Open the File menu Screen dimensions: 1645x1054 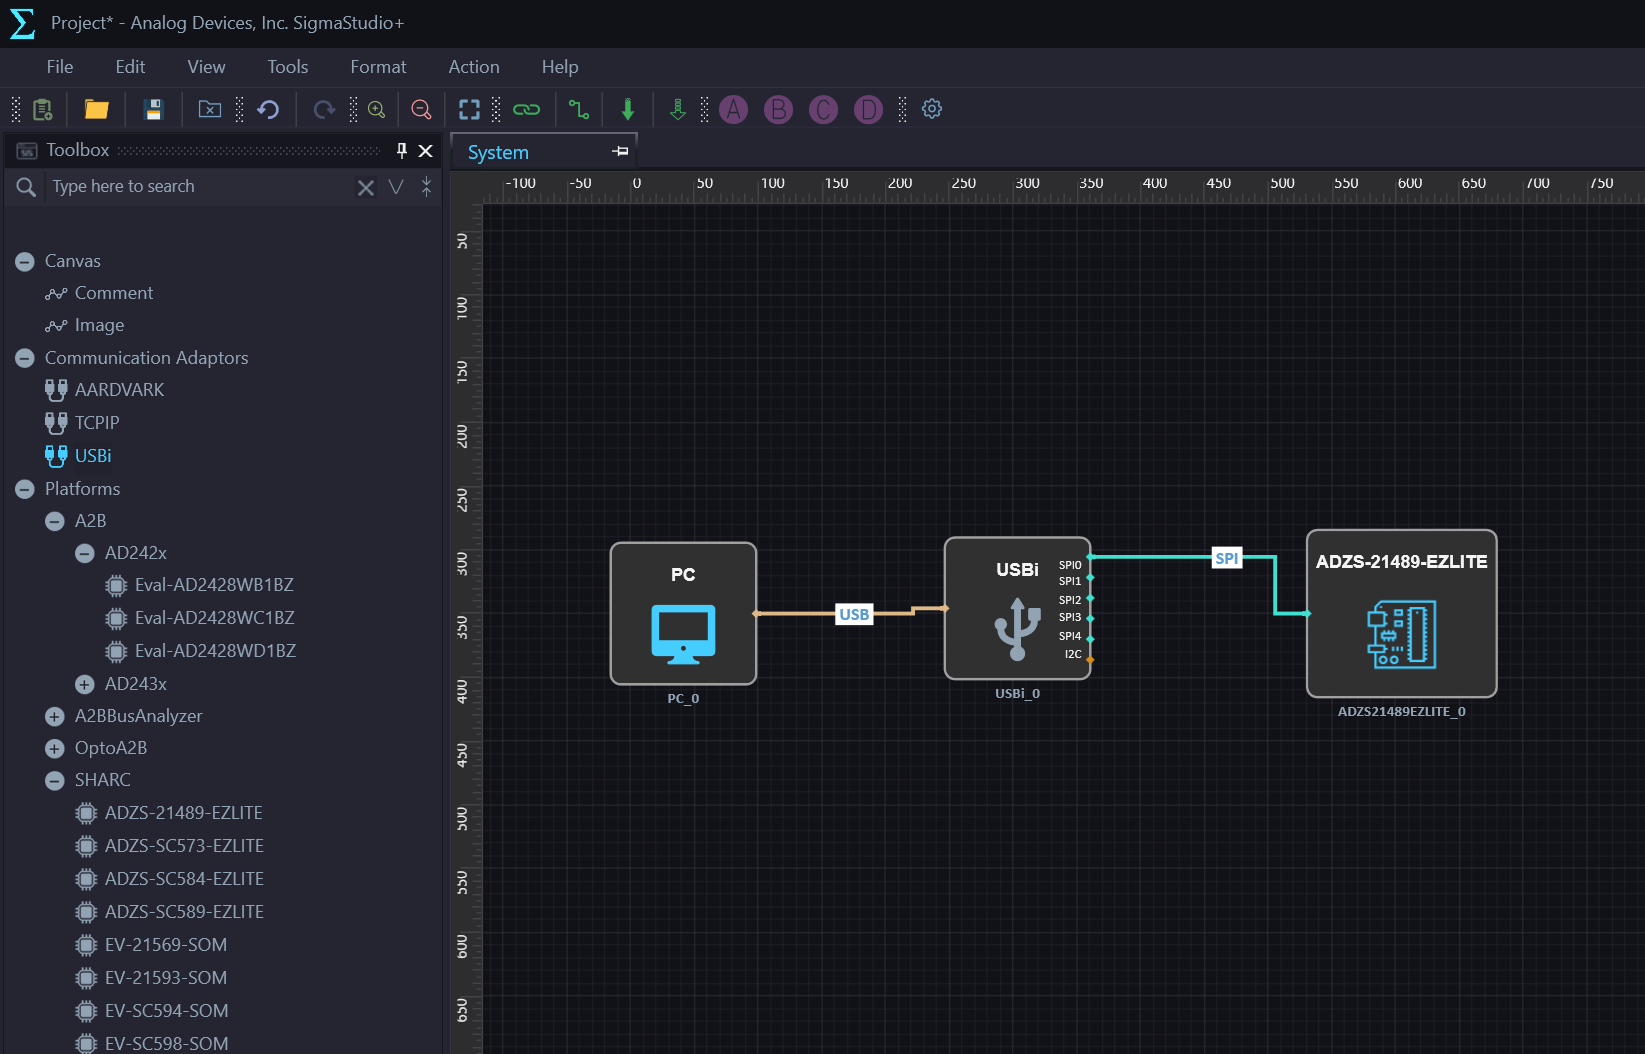[60, 67]
